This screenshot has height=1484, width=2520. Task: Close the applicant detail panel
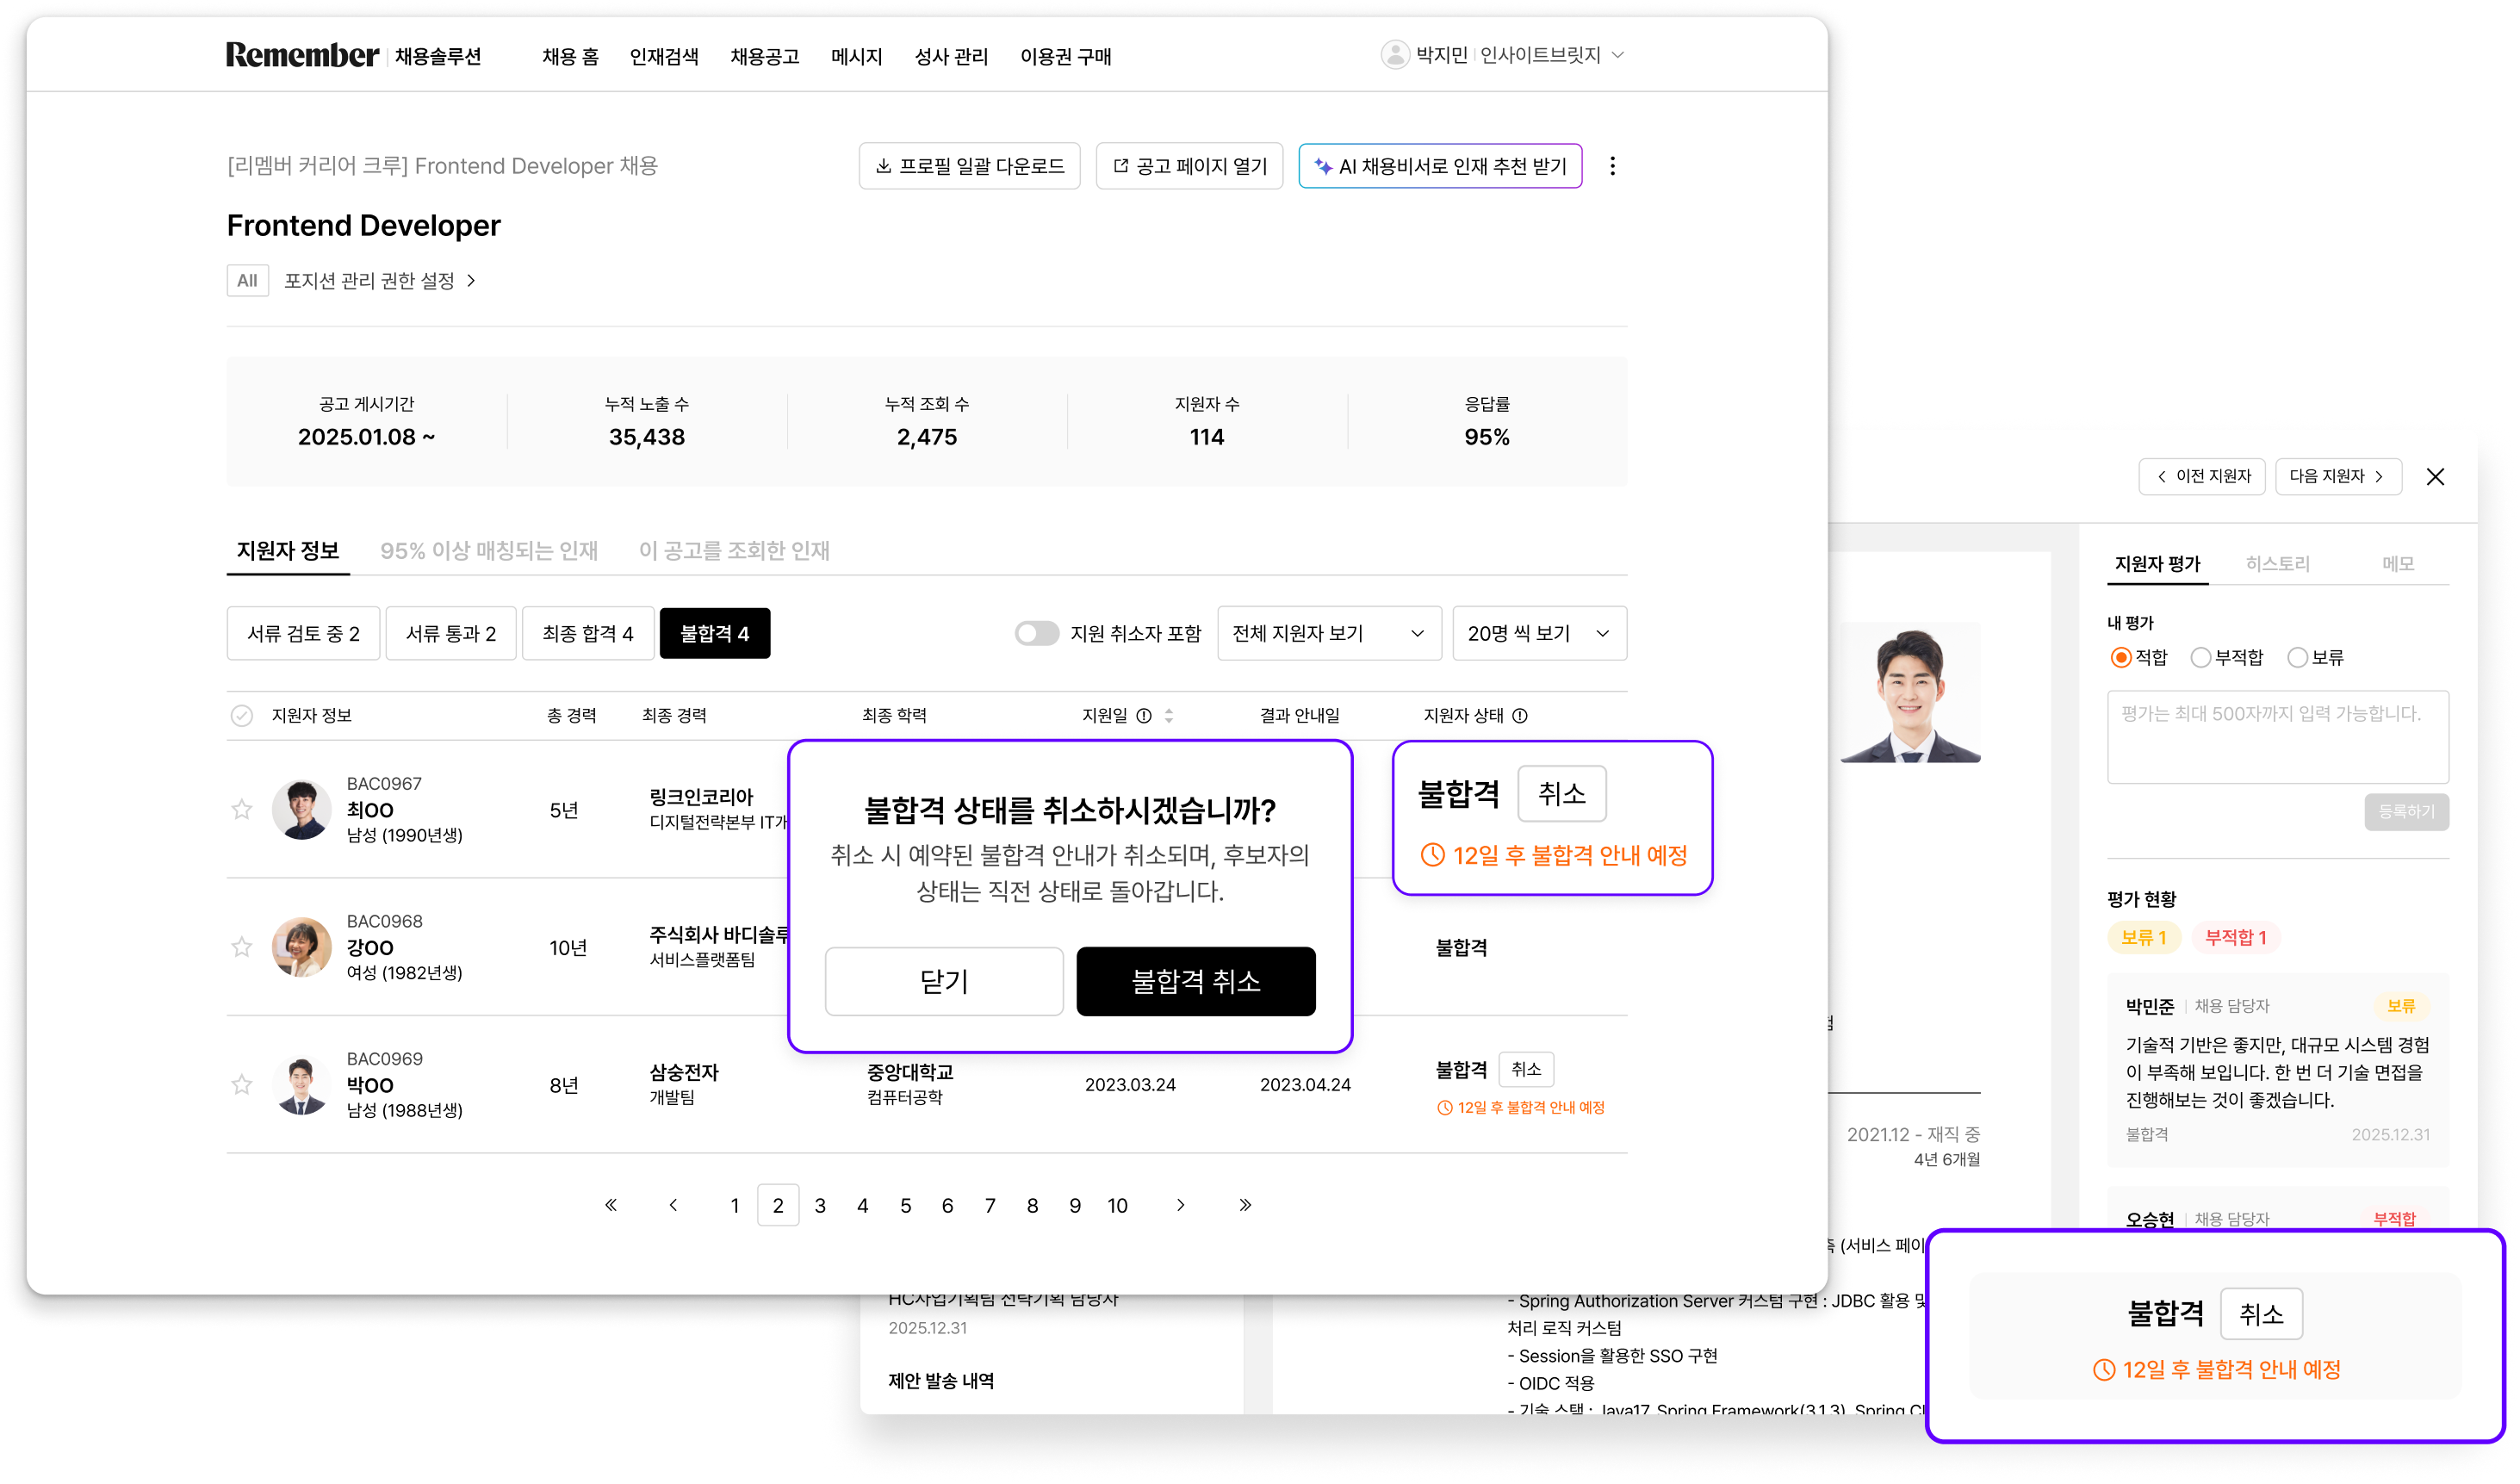pos(2435,477)
